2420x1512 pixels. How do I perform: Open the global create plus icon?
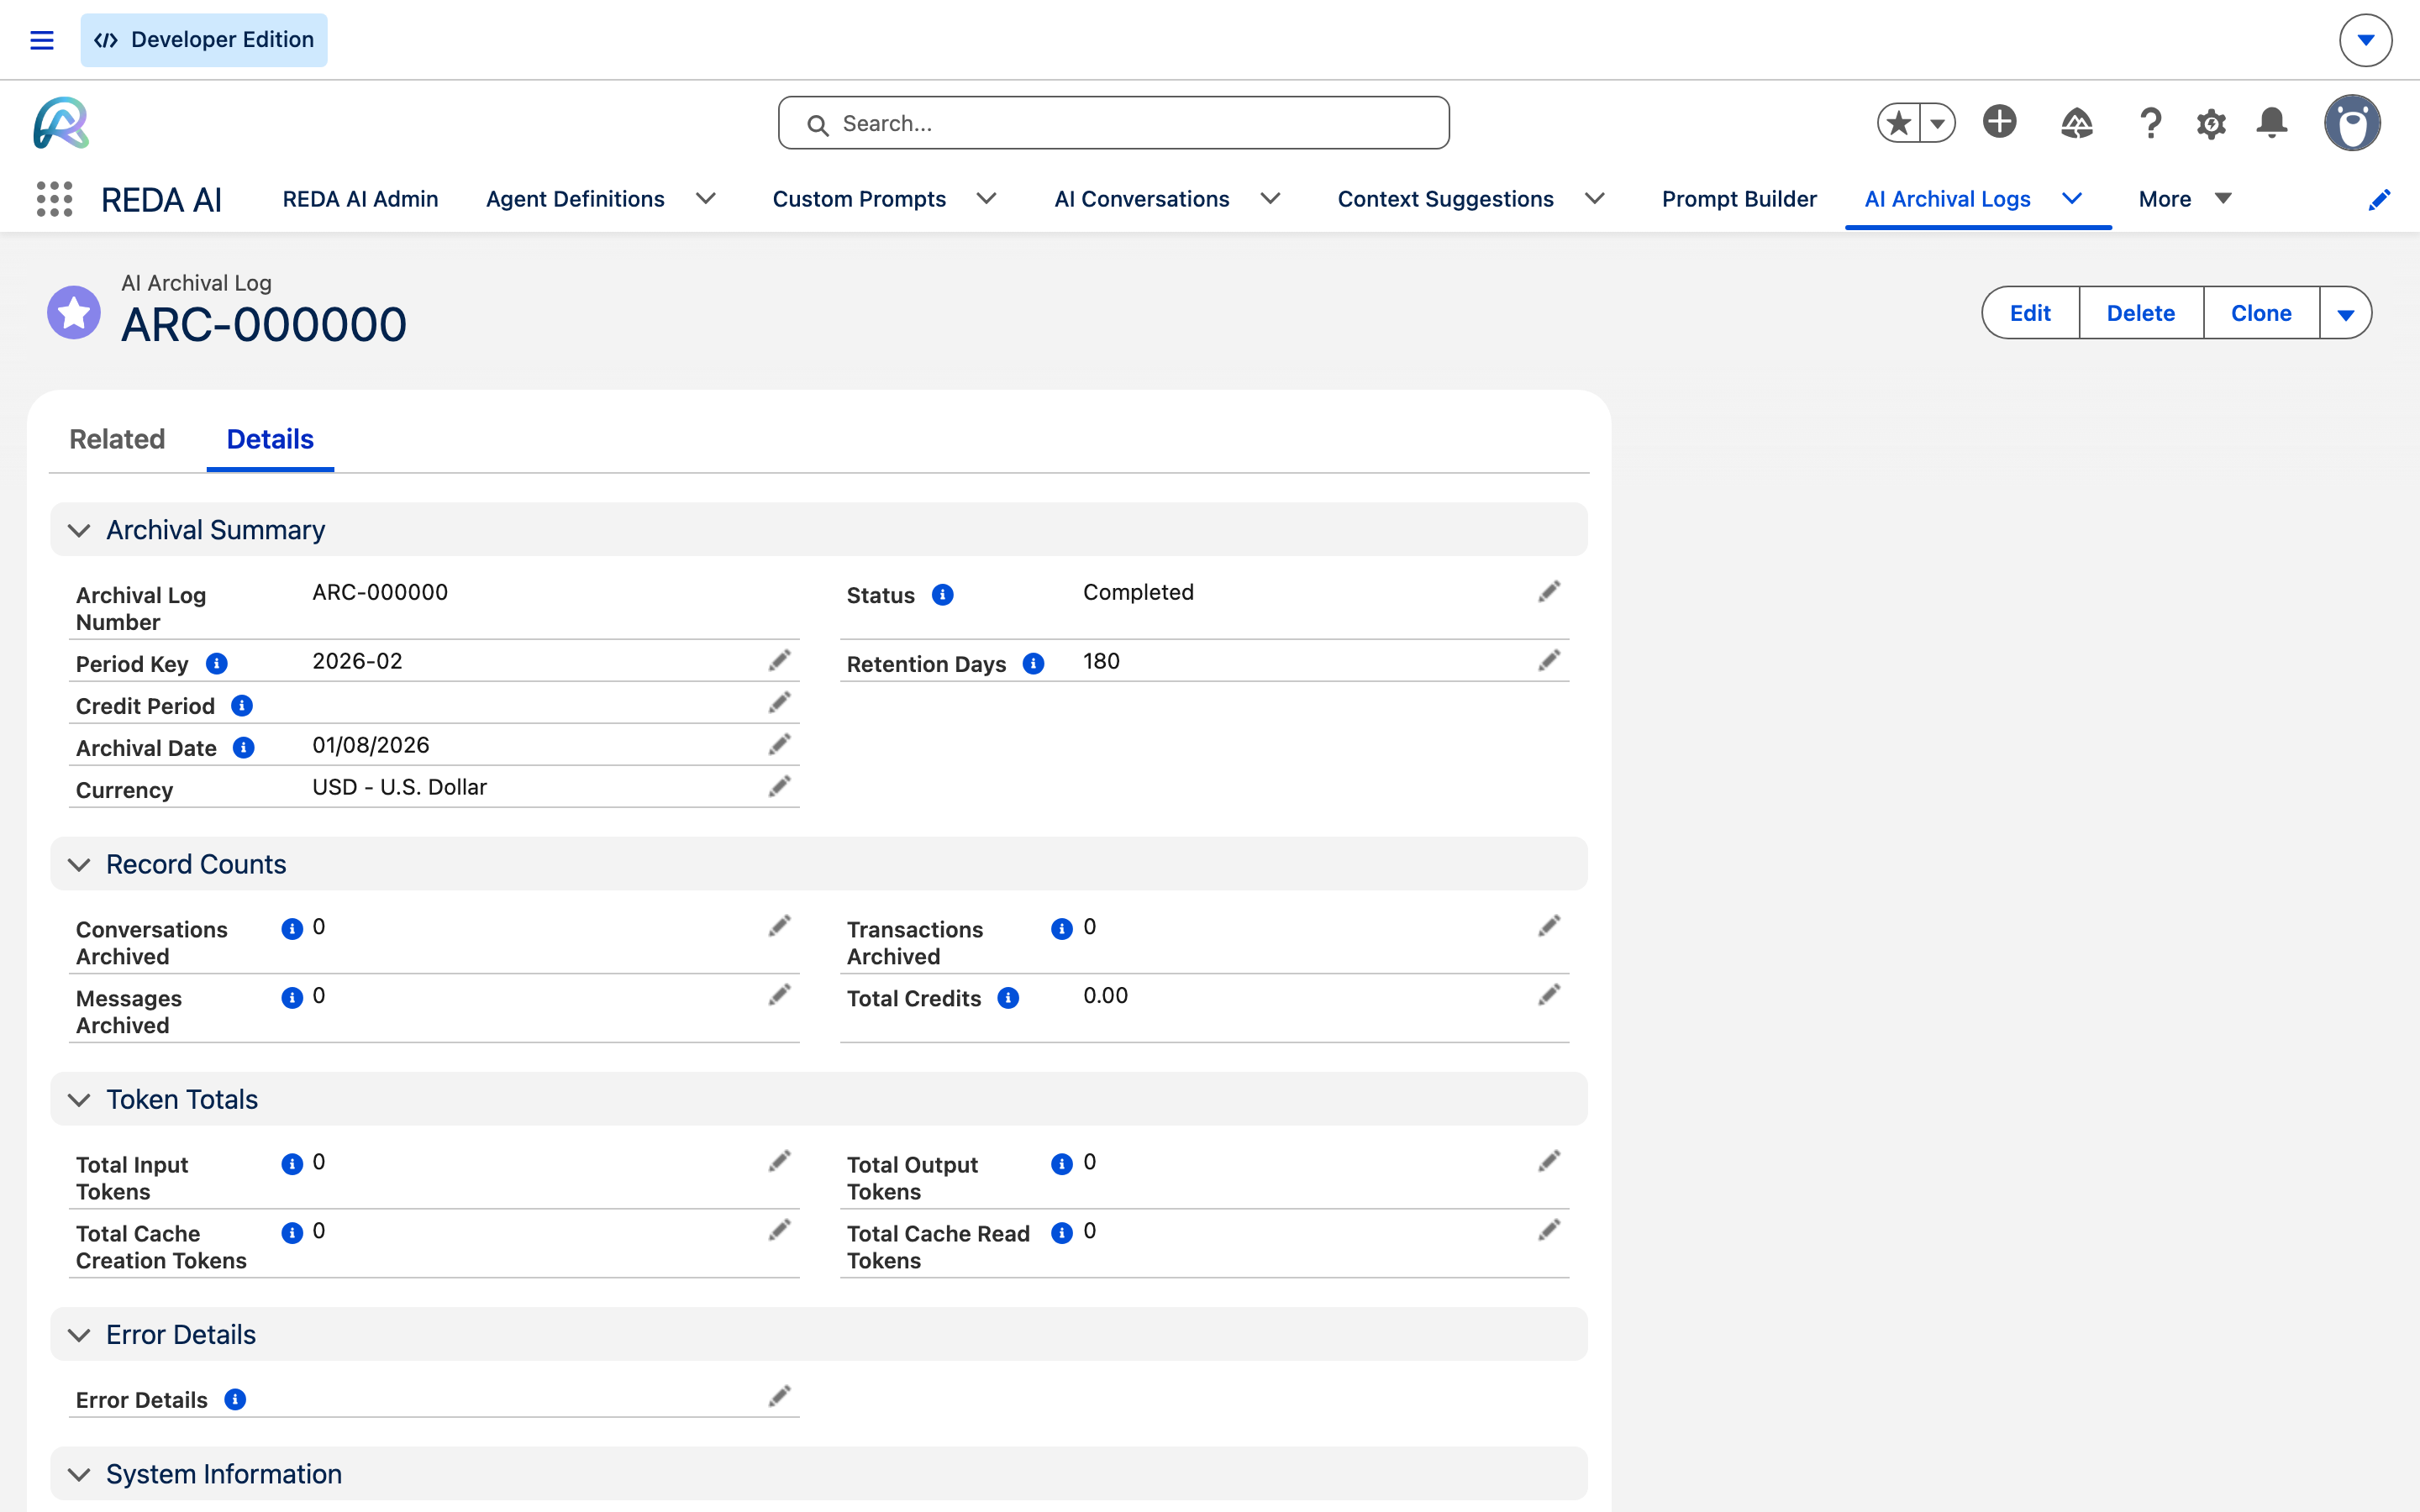click(x=2000, y=122)
